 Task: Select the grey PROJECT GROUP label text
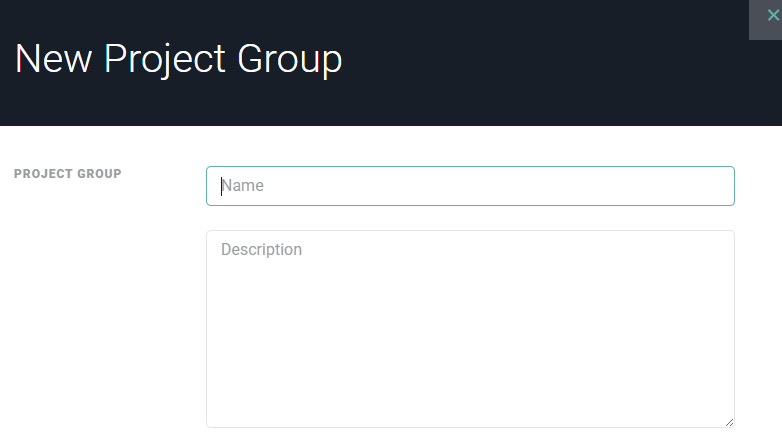tap(68, 174)
